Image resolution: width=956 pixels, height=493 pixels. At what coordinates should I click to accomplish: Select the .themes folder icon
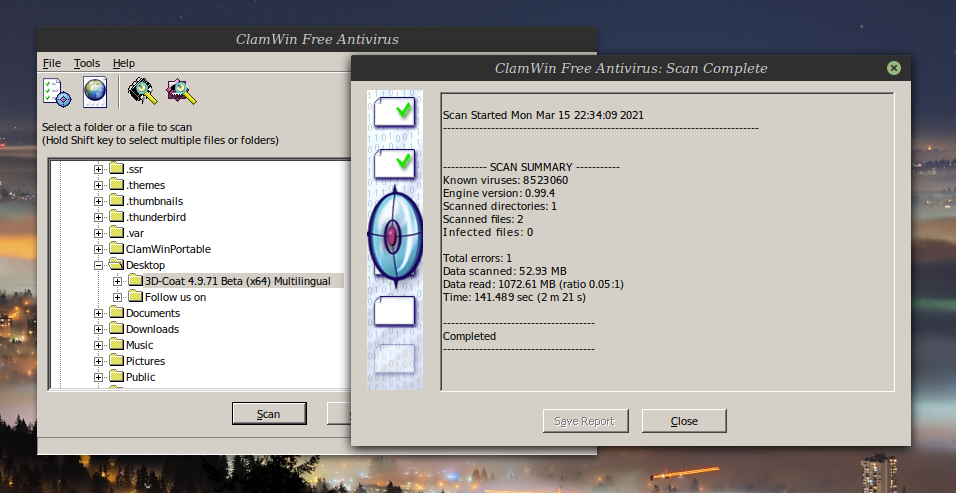[116, 185]
